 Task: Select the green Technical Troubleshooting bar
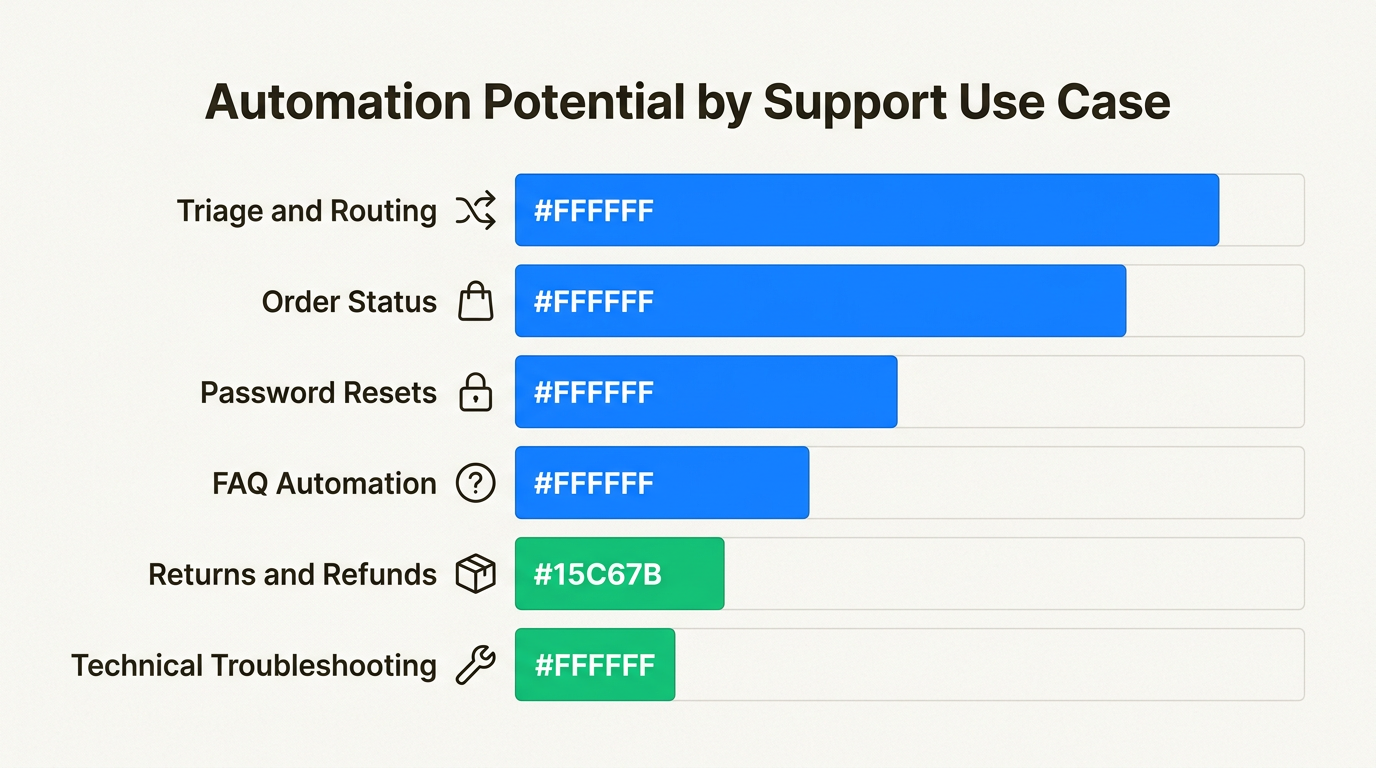[595, 665]
